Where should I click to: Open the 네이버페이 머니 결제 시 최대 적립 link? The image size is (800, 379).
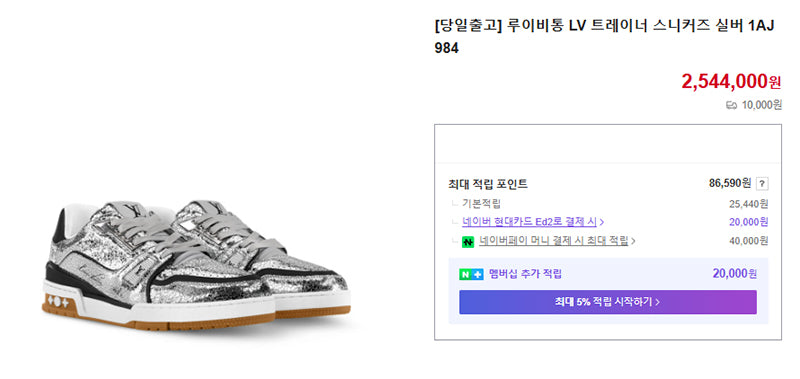pyautogui.click(x=554, y=241)
